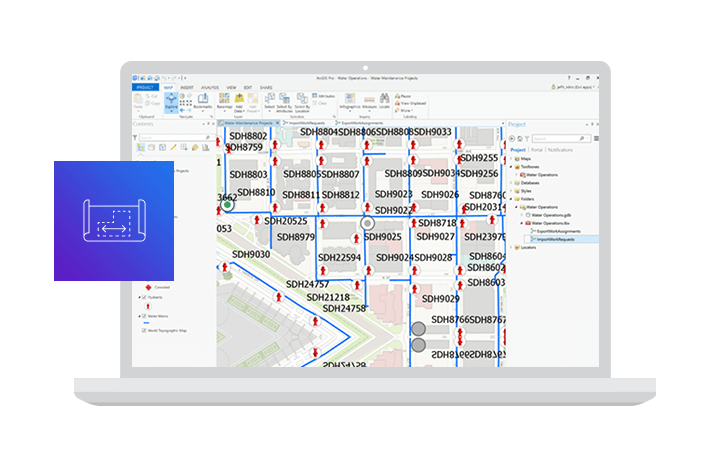Click the Cut button in Clipboard group
The width and height of the screenshot is (720, 460).
[x=152, y=96]
